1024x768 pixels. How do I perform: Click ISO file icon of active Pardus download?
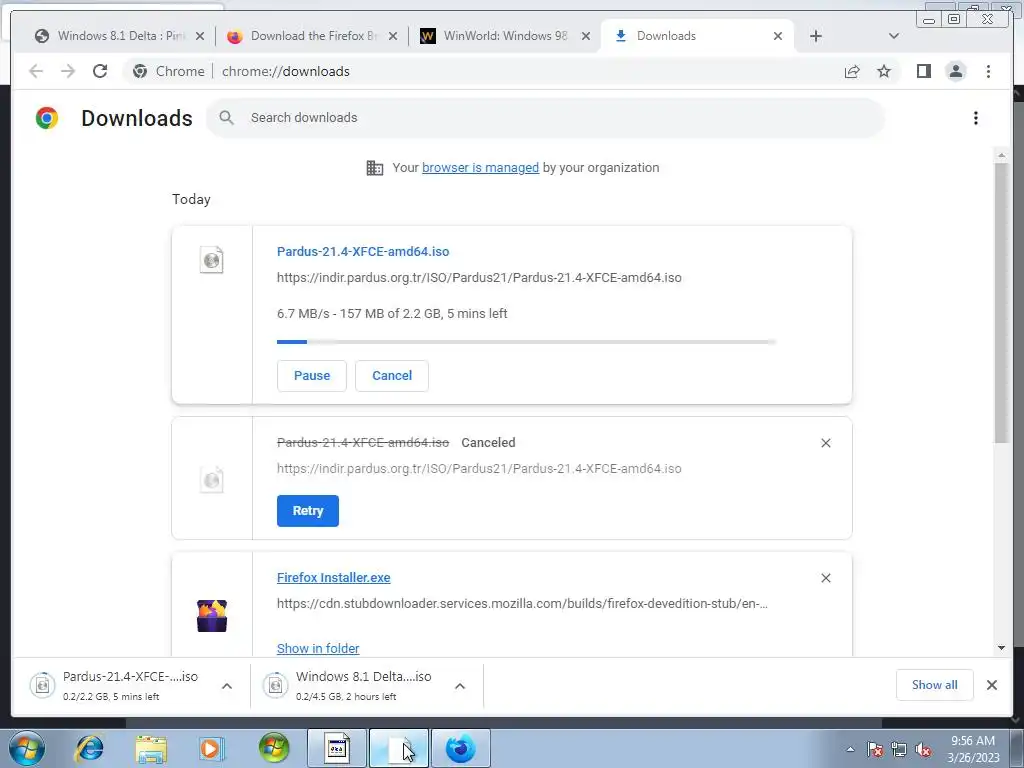click(x=212, y=260)
